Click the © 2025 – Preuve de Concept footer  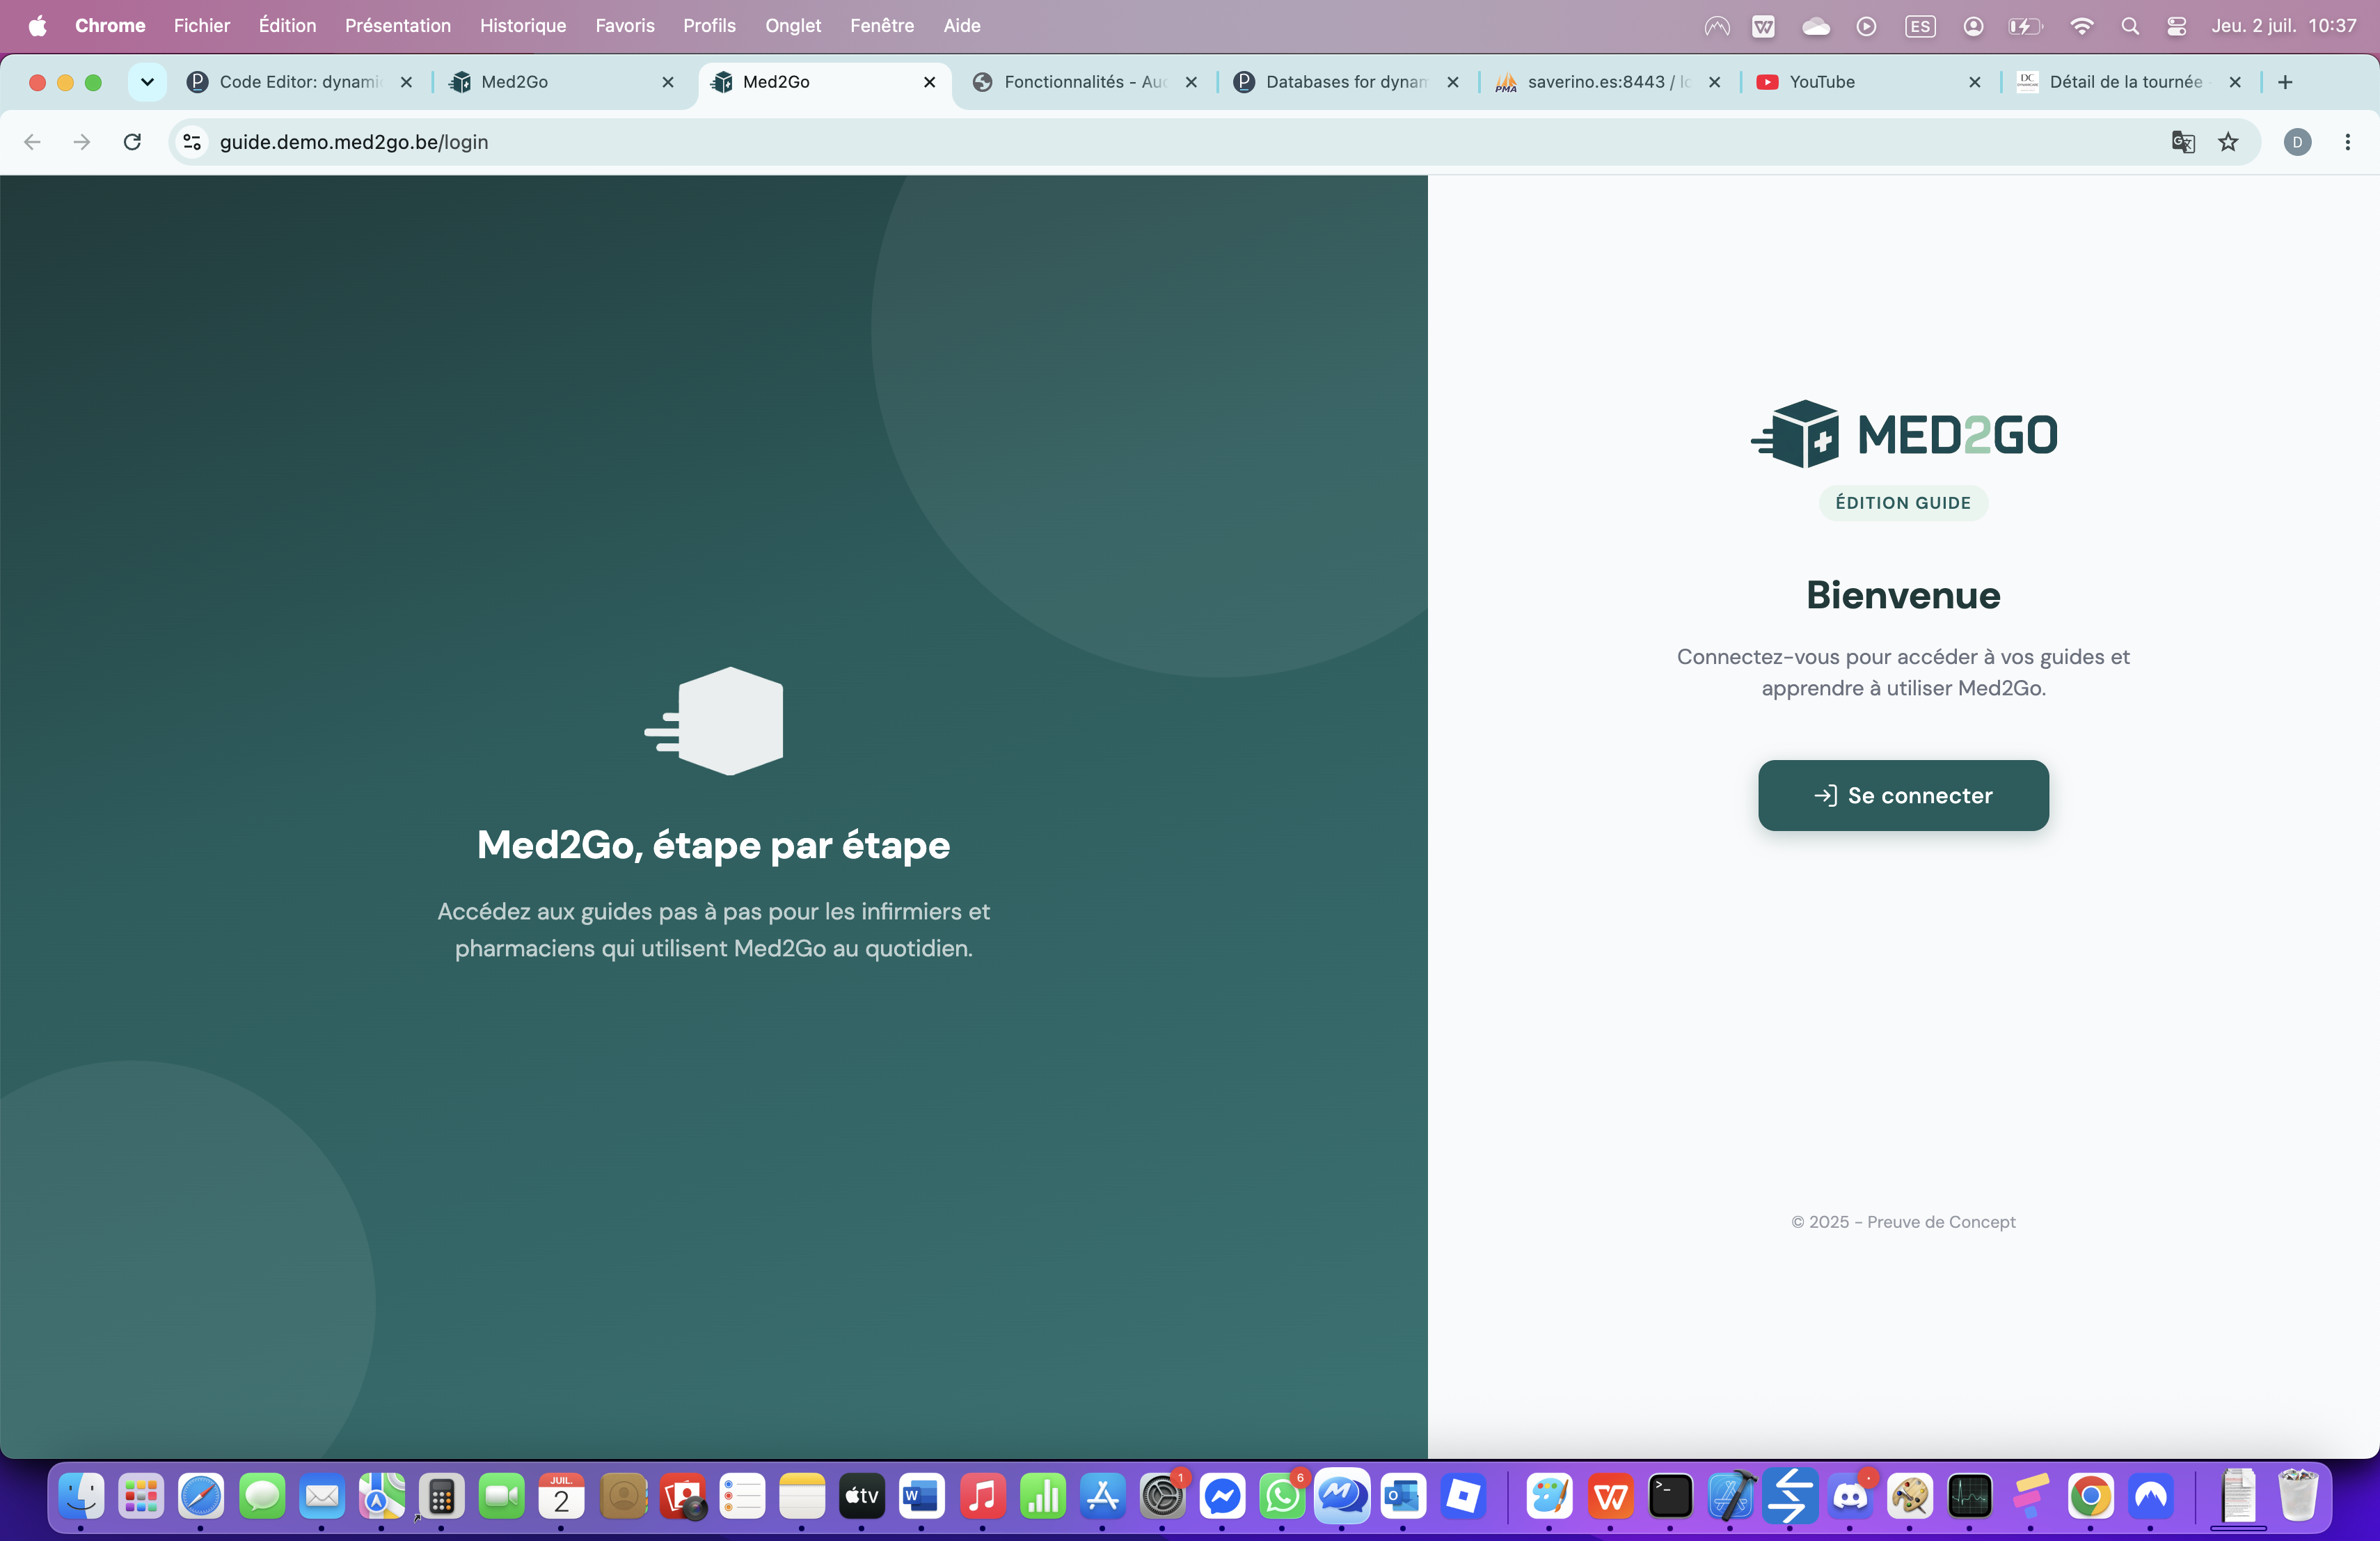coord(1903,1222)
